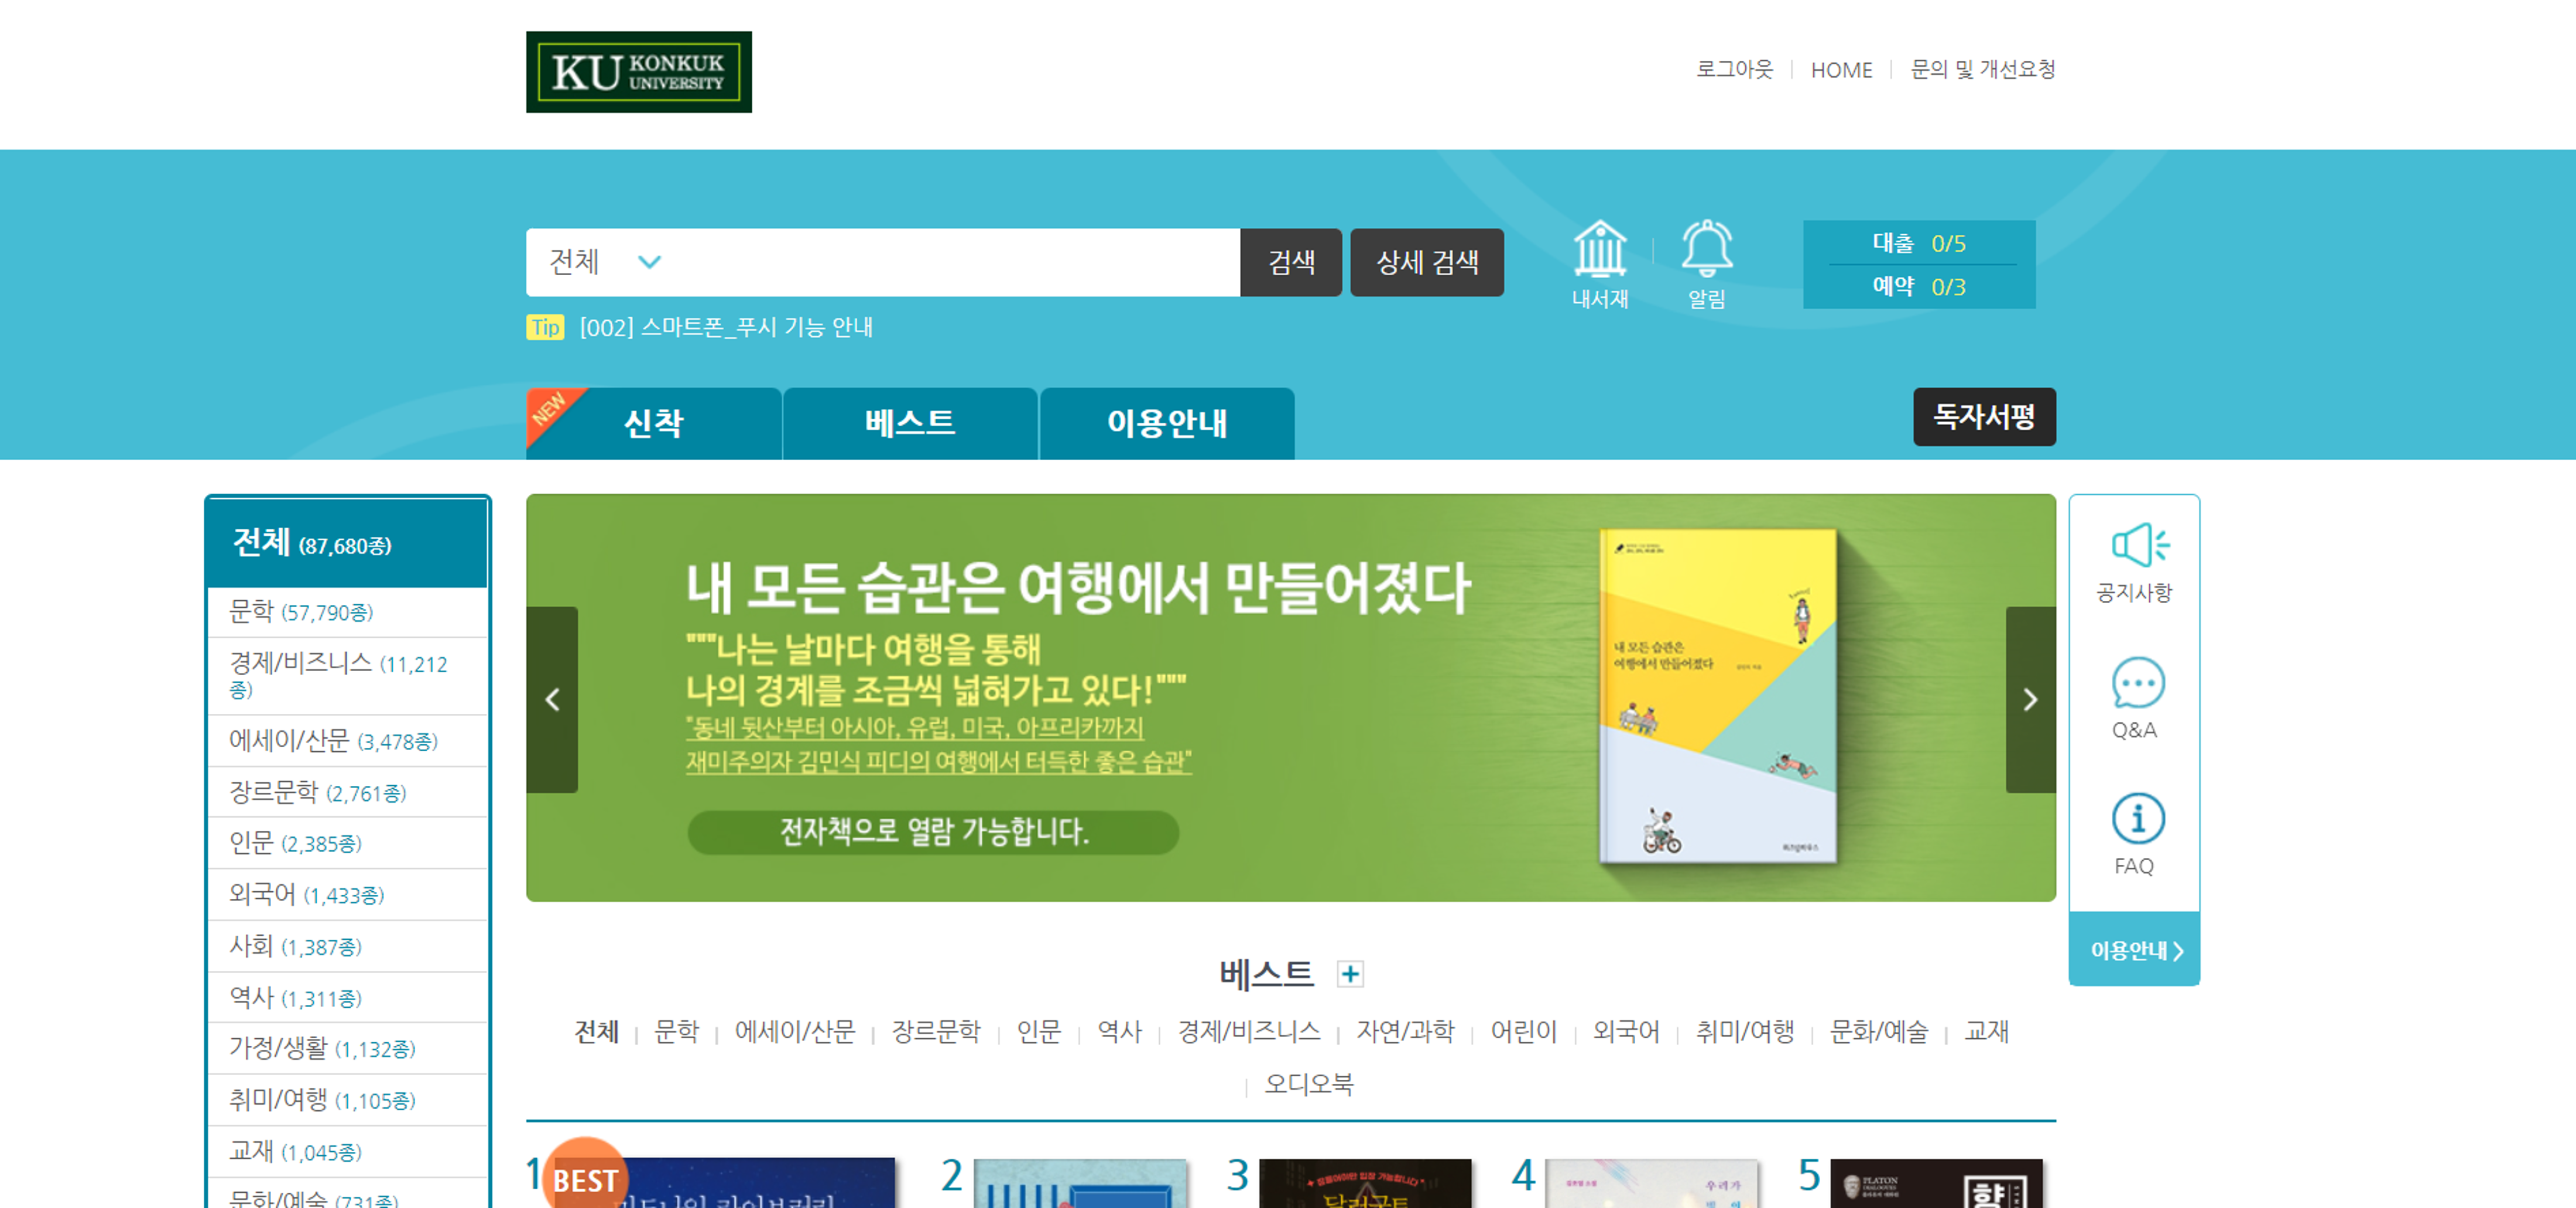Open 상세 검색 advanced search
Screen dimensions: 2576x1208
[1426, 262]
